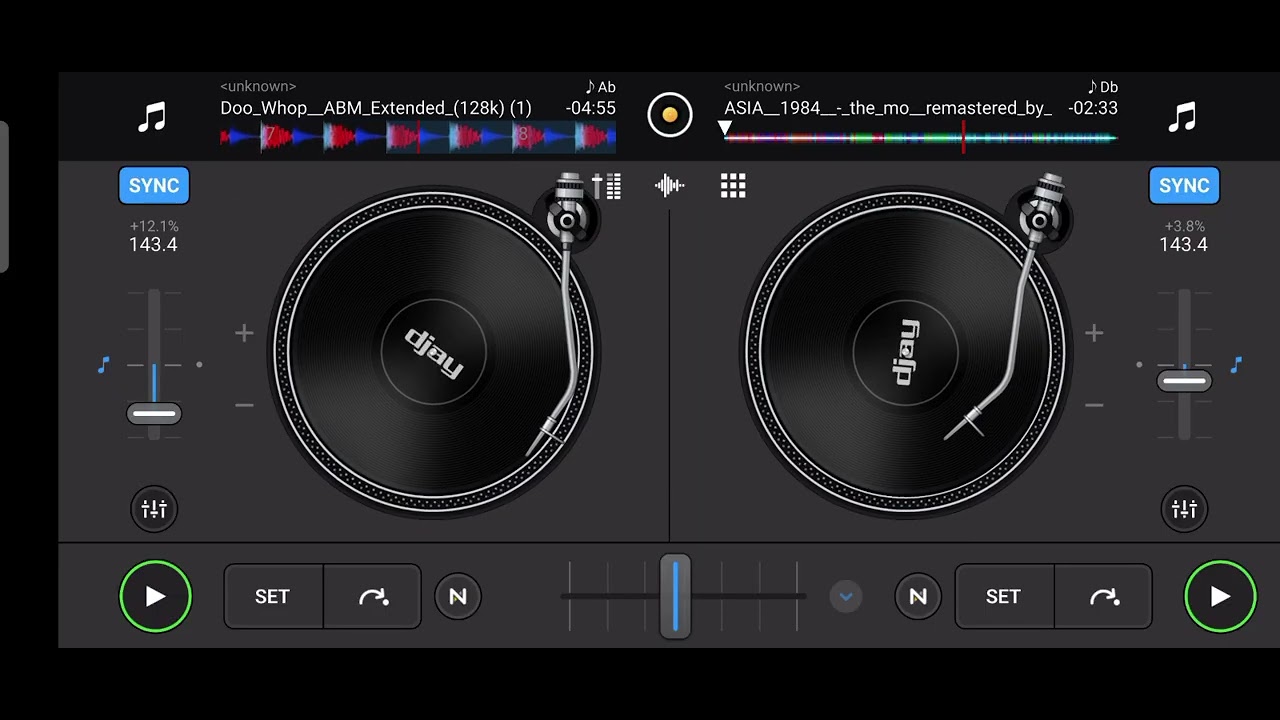Tap the center record button

[x=670, y=115]
